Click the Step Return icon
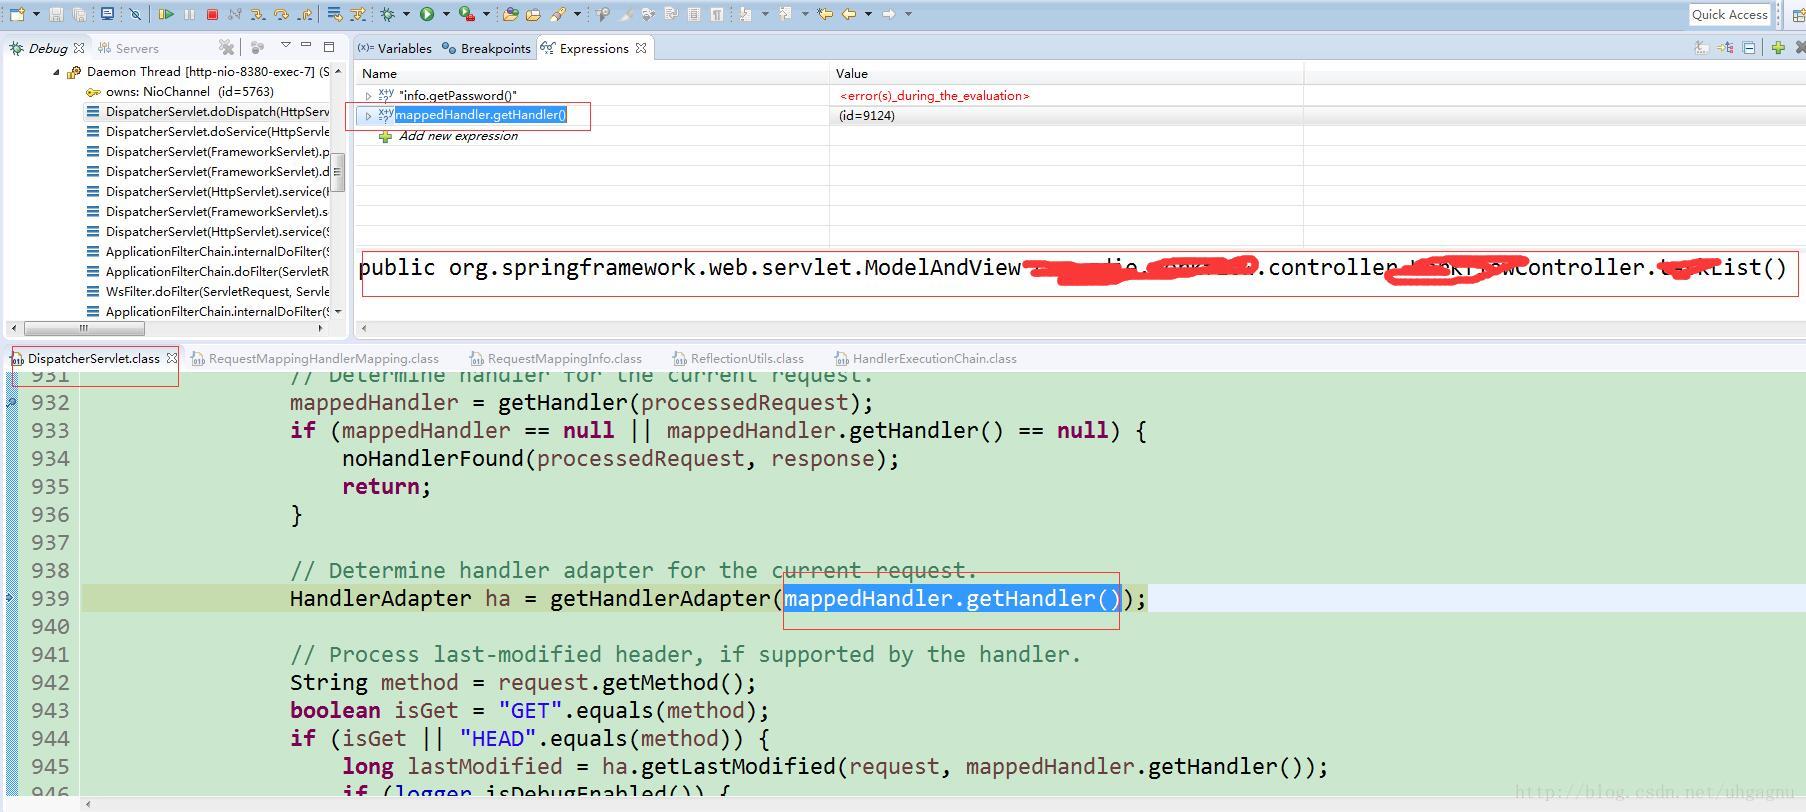 click(x=304, y=14)
